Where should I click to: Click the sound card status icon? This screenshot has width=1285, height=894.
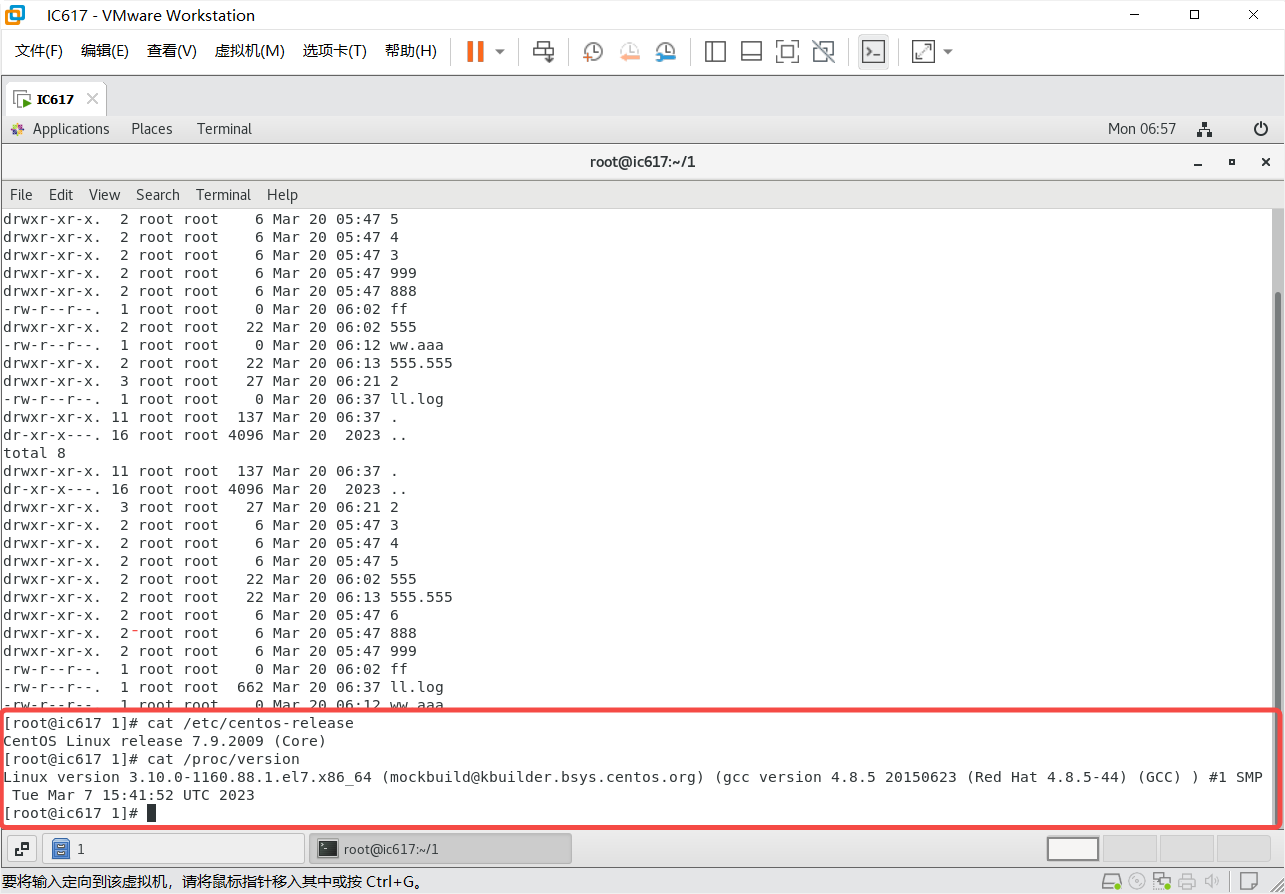(1211, 882)
